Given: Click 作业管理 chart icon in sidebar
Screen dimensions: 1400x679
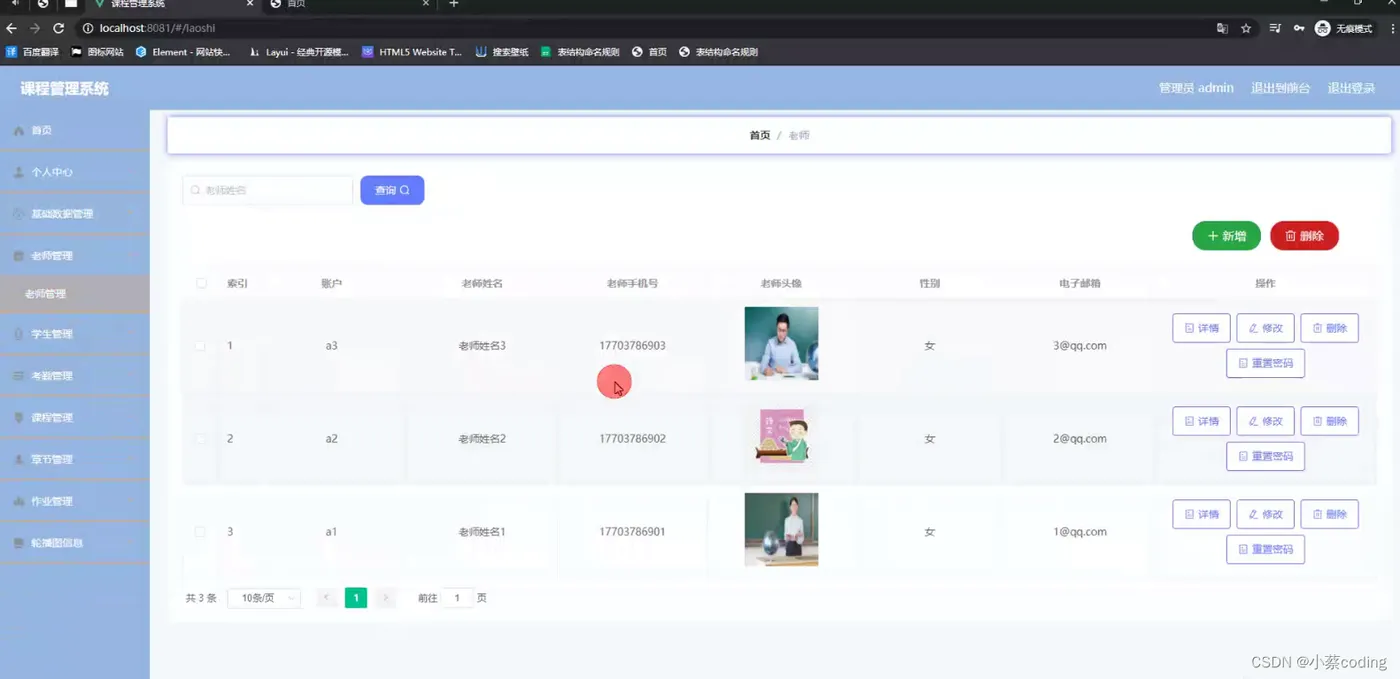Looking at the screenshot, I should 19,501.
